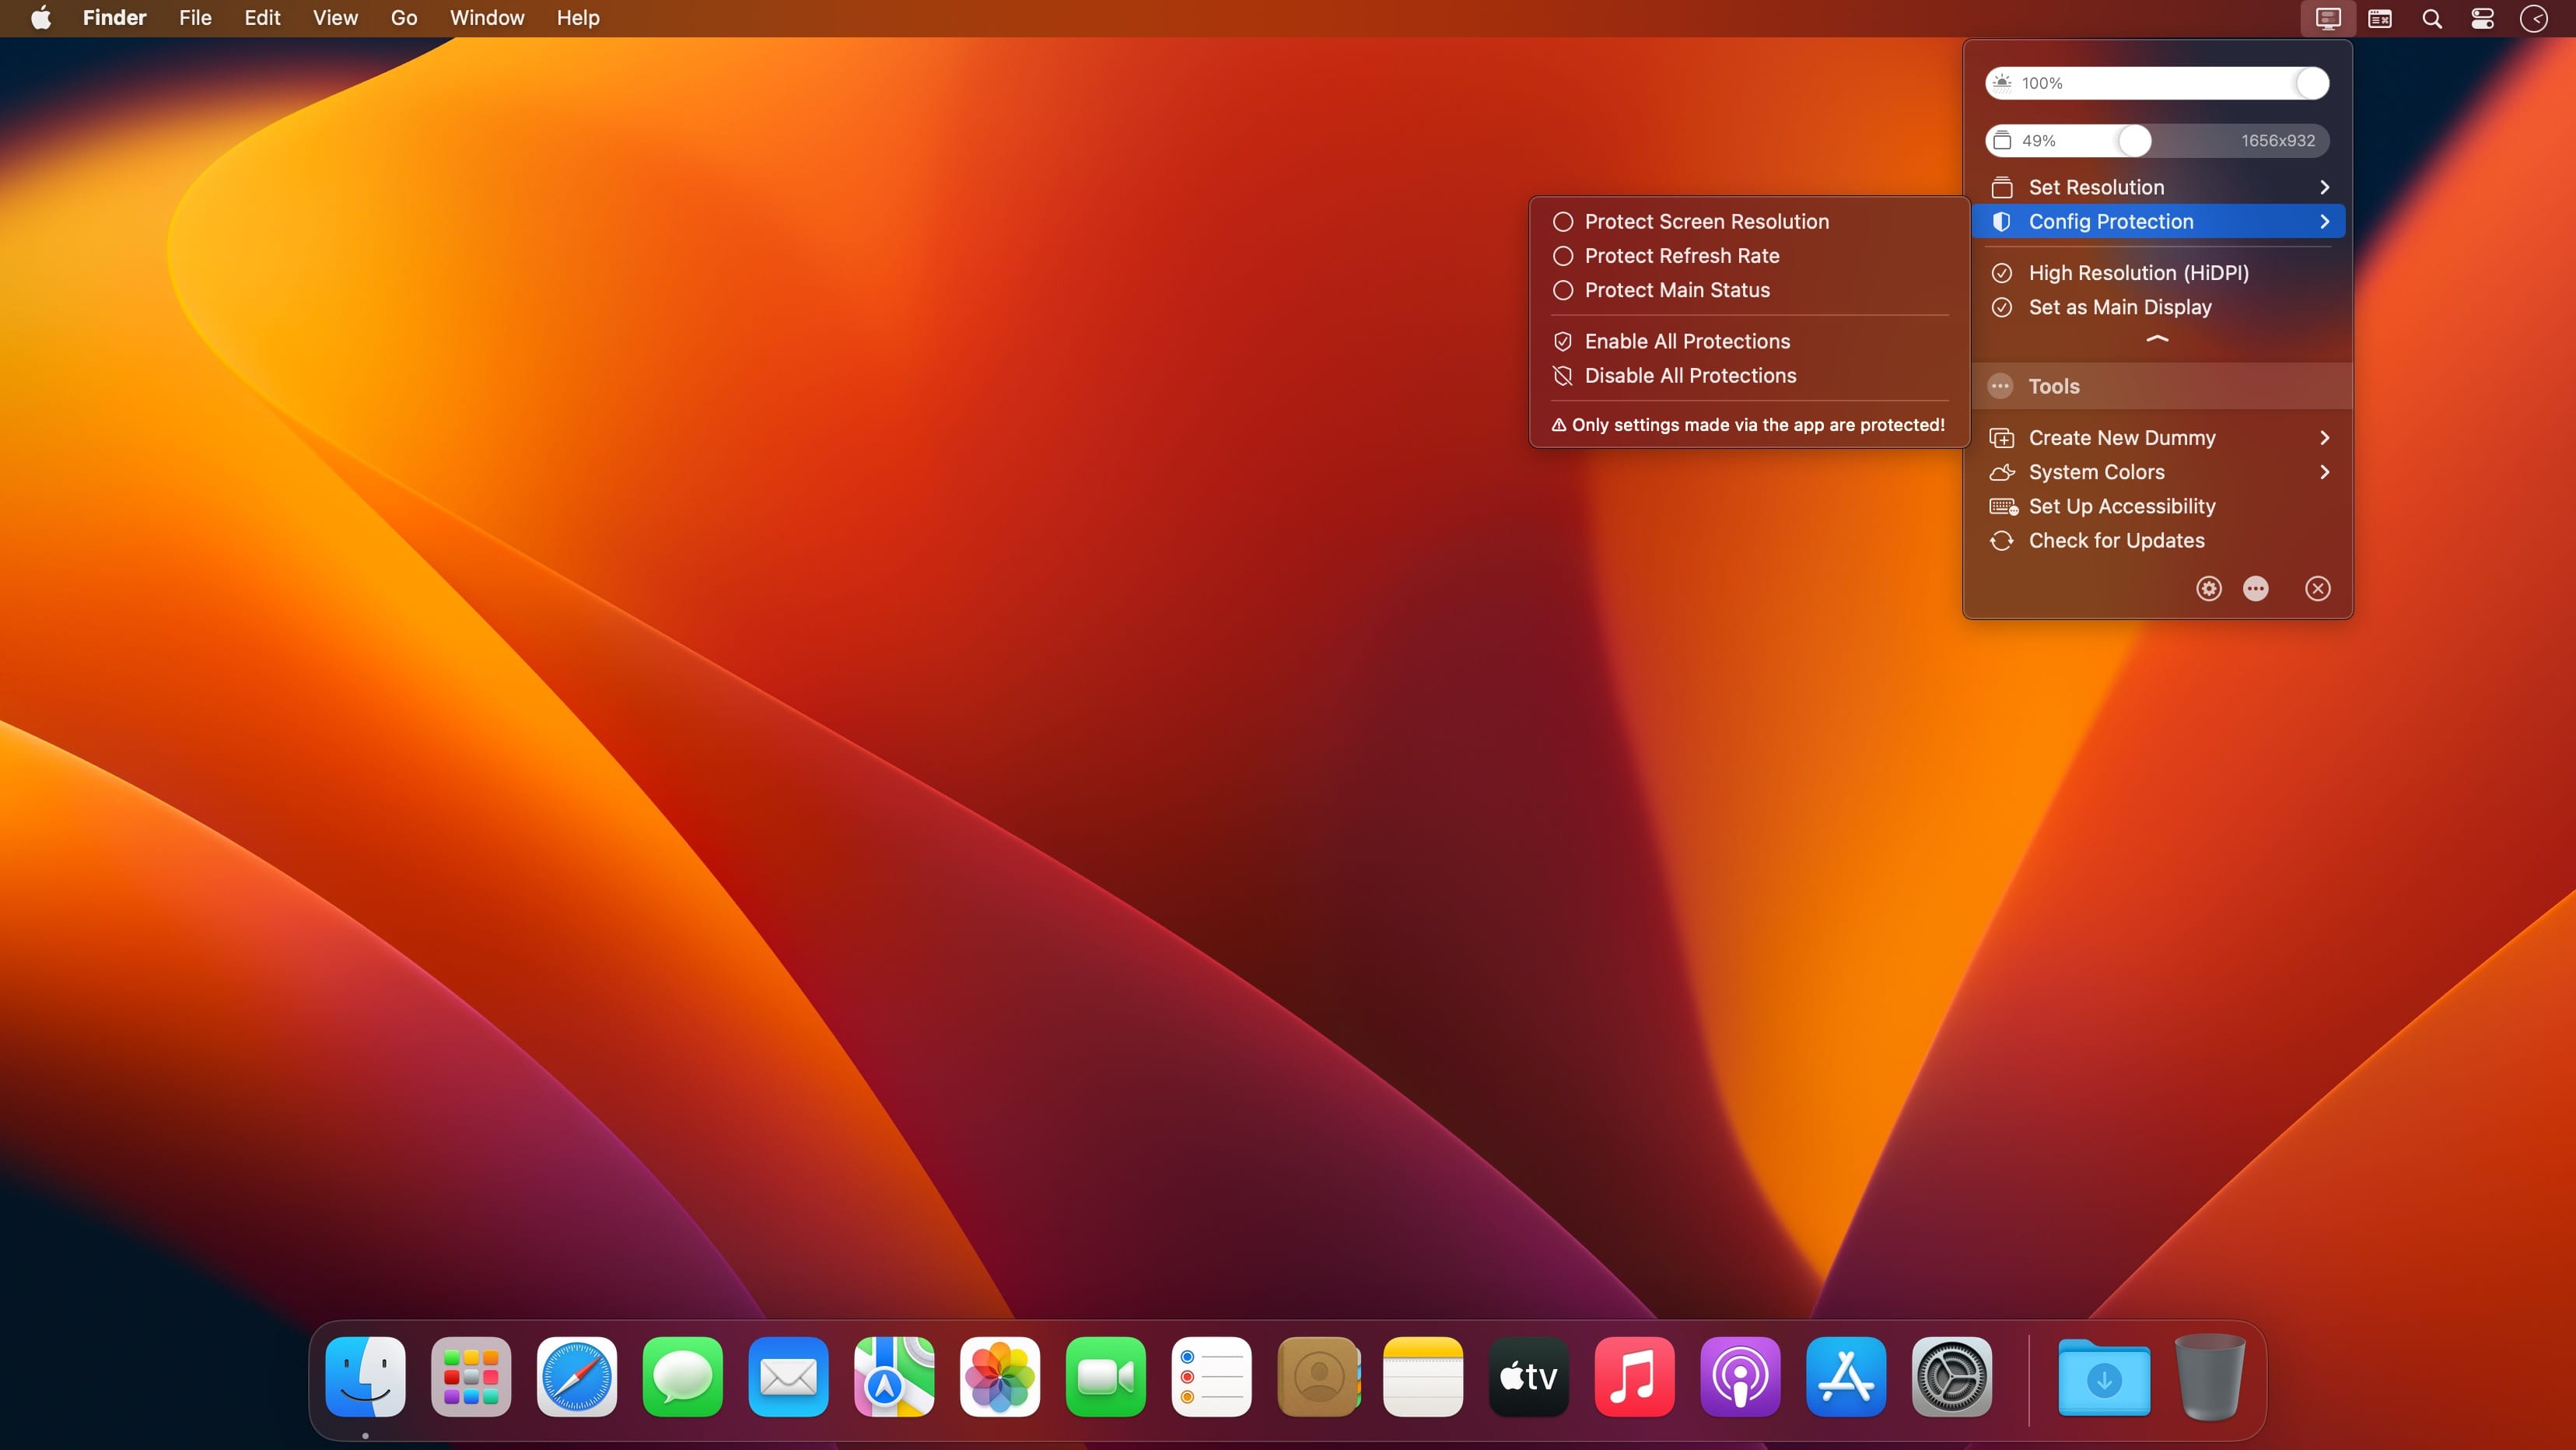2576x1450 pixels.
Task: Open Control Center in the menu bar
Action: pos(2482,18)
